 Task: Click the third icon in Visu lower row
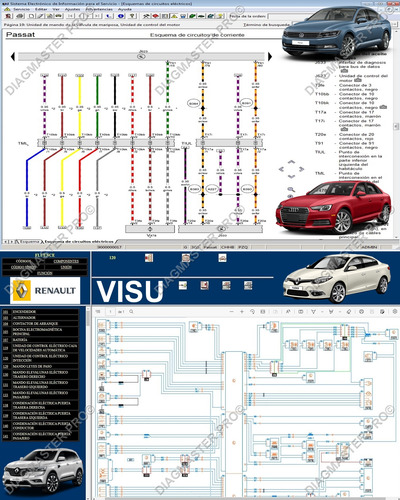[226, 285]
